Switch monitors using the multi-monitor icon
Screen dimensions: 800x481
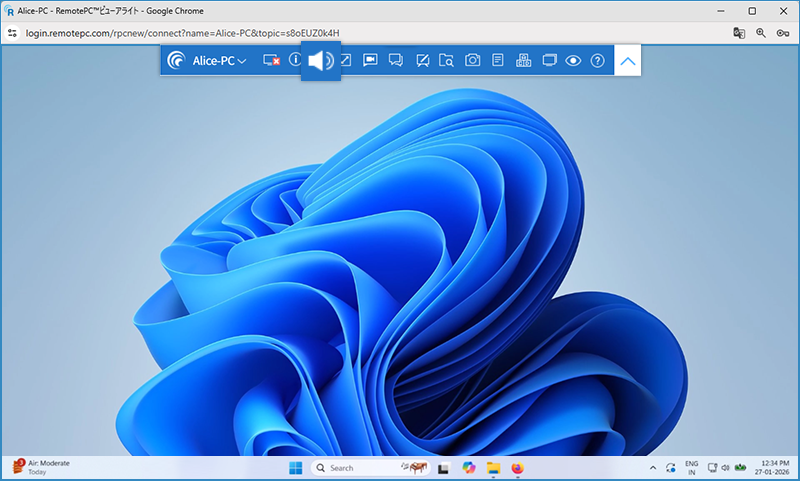(x=549, y=60)
